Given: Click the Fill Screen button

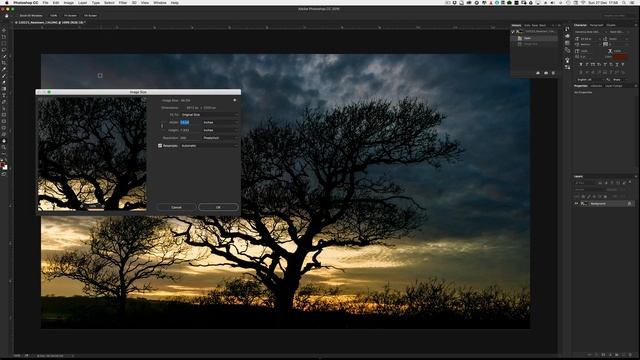Looking at the screenshot, I should 90,16.
